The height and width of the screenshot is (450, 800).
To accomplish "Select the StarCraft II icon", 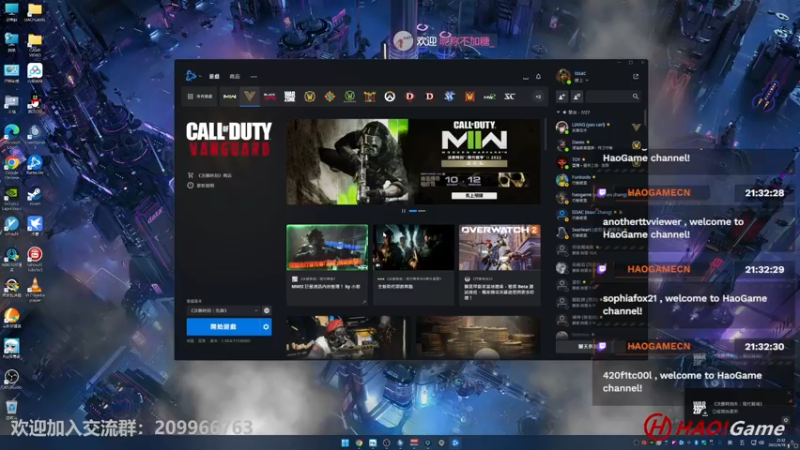I will (449, 96).
